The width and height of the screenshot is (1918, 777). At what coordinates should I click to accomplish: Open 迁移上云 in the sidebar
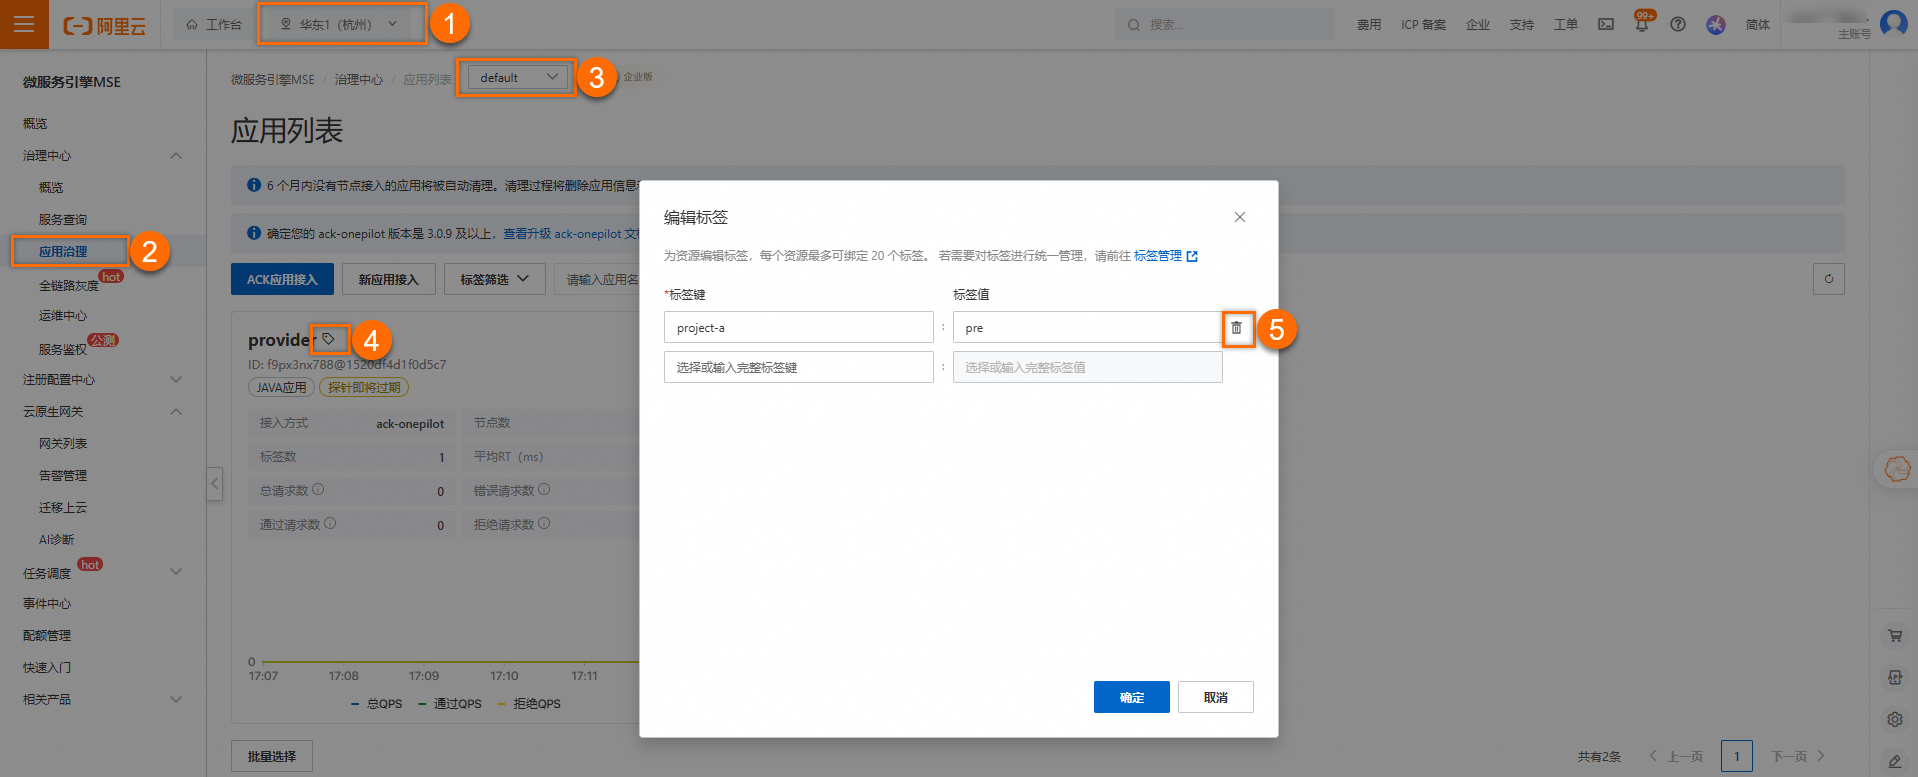[x=63, y=507]
